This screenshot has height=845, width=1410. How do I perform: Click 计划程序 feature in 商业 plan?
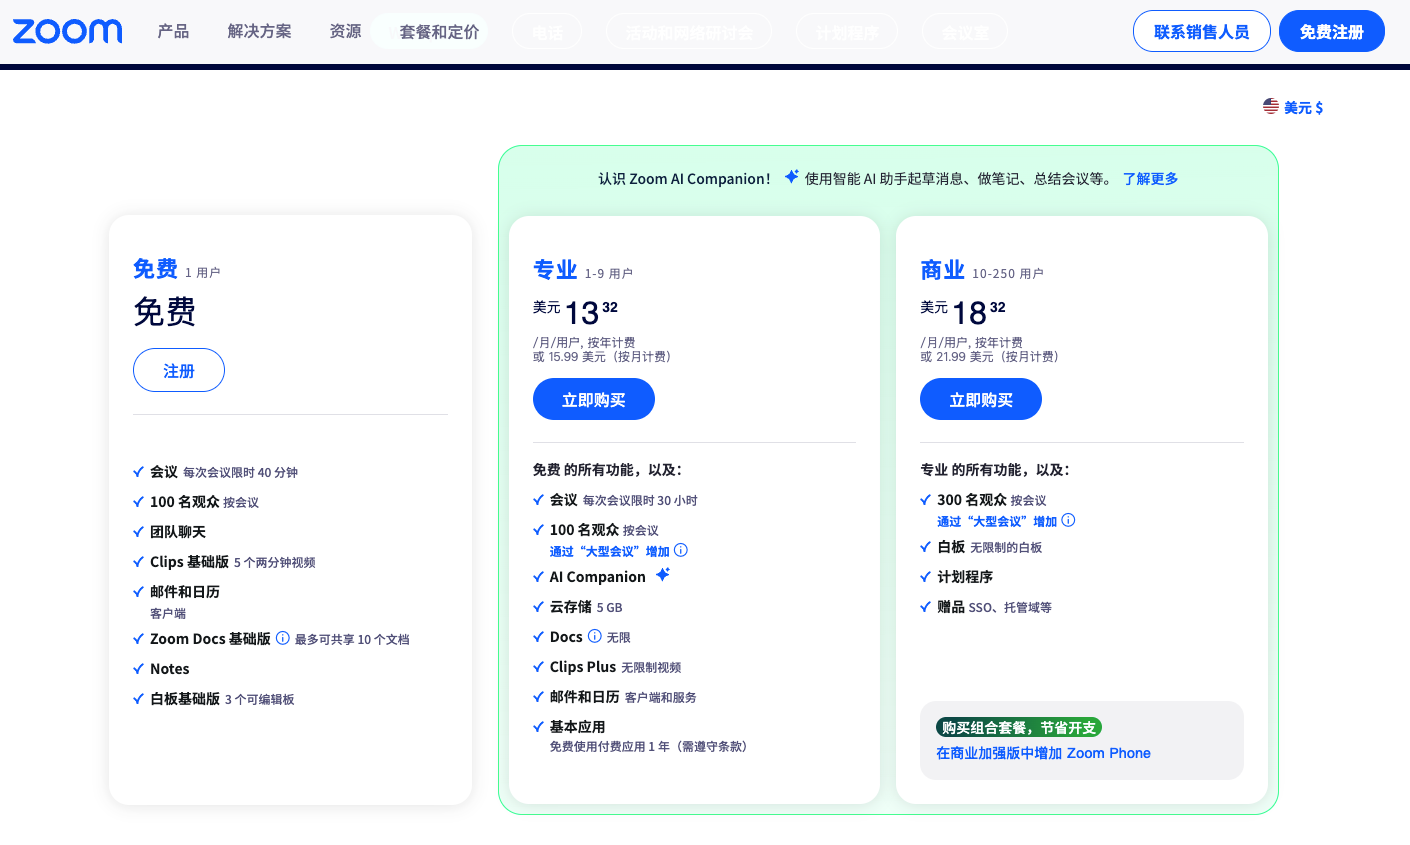965,577
